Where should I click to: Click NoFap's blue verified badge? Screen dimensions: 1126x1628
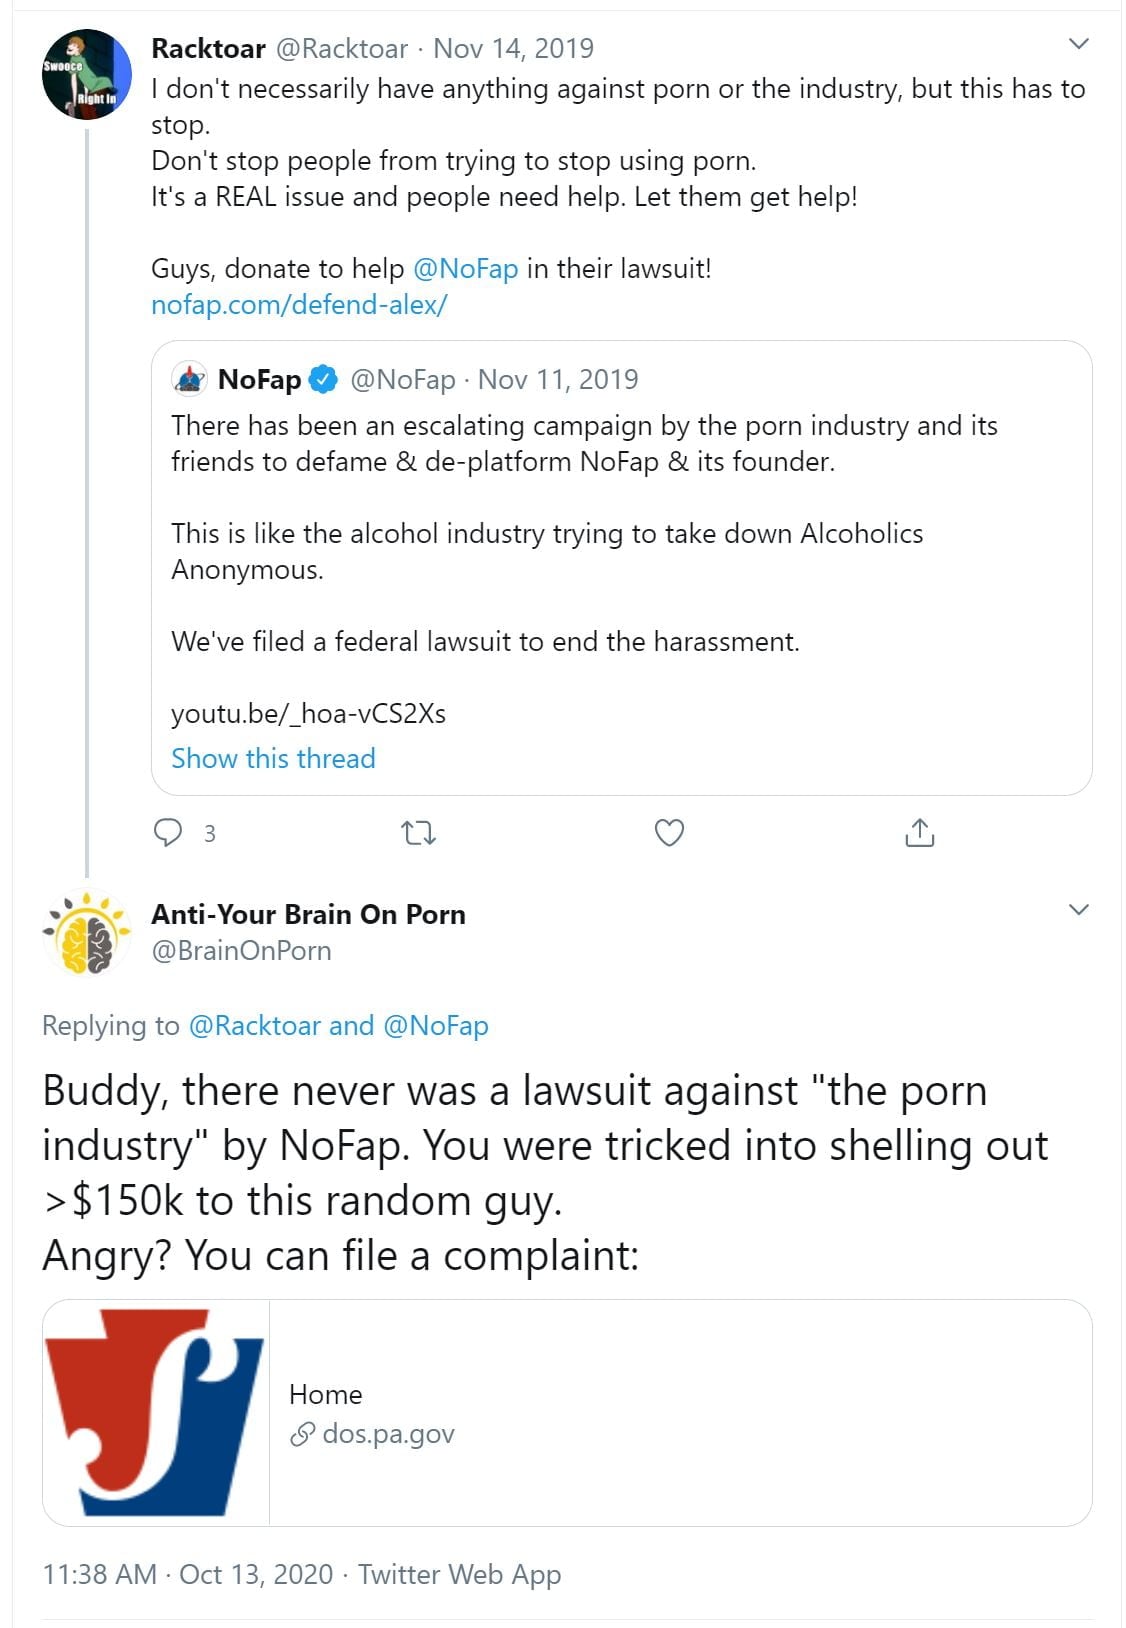coord(322,380)
